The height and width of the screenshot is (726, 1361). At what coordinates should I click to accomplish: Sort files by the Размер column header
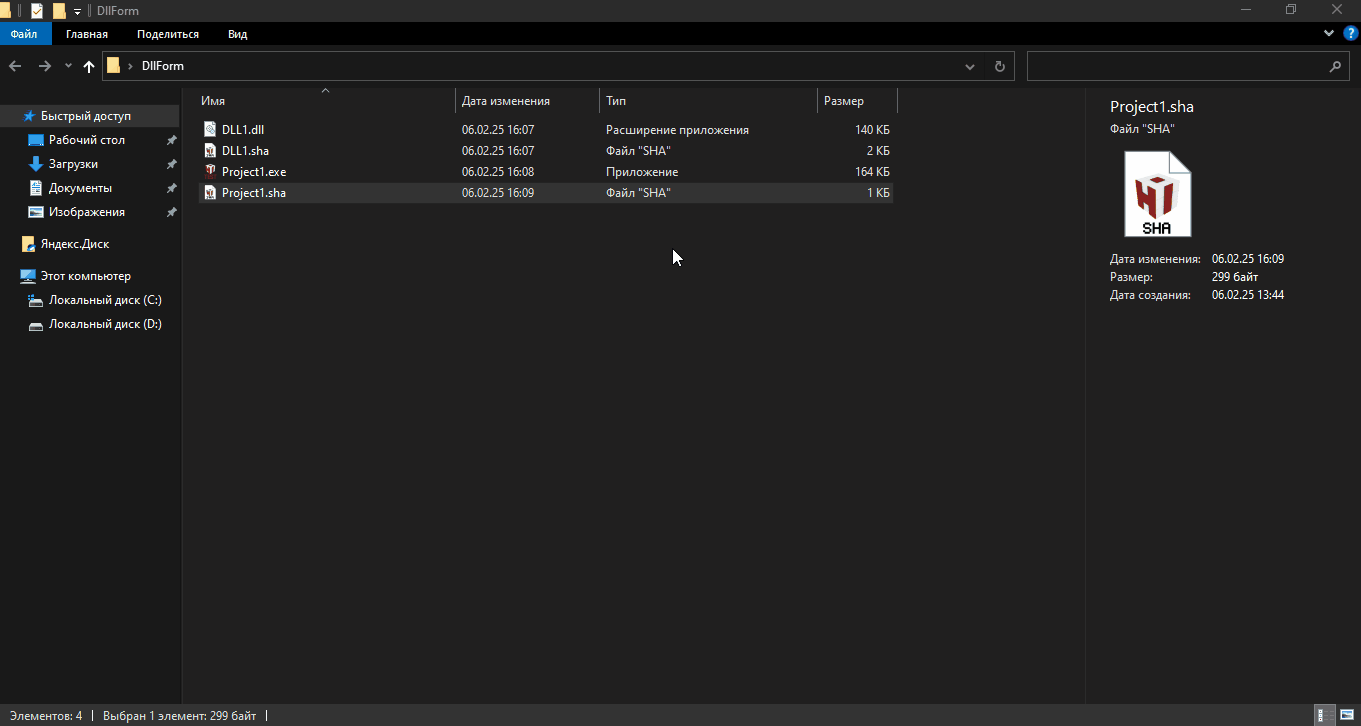[x=843, y=101]
